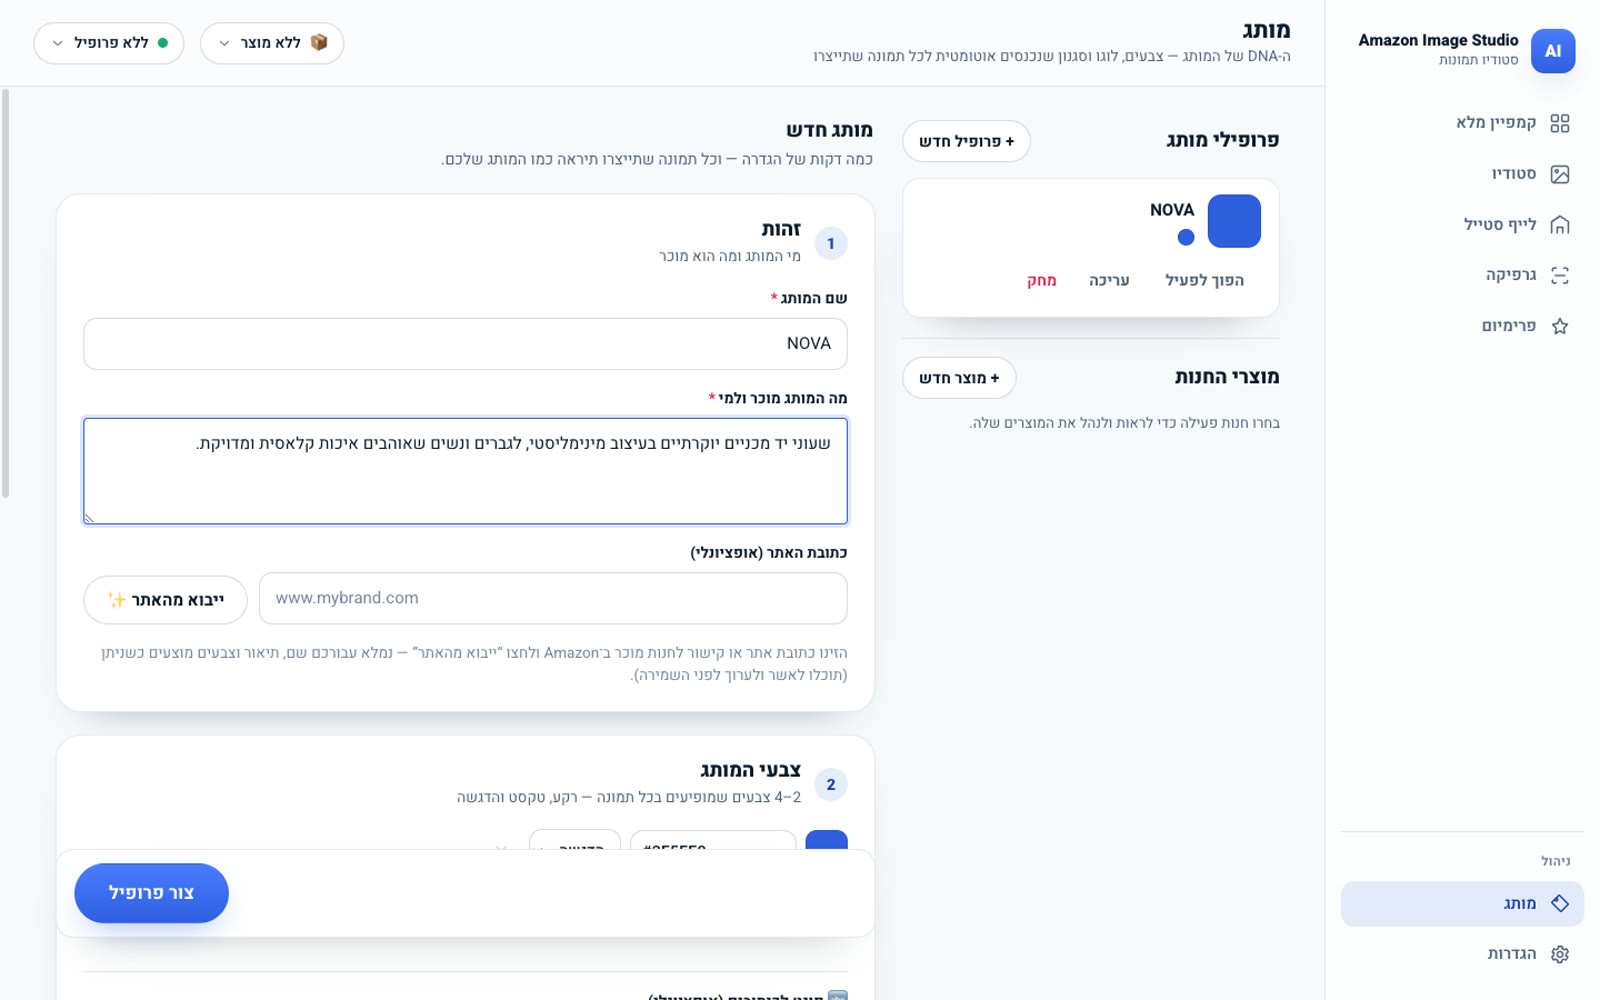Click the פרופילי מותג heading

tap(1222, 140)
